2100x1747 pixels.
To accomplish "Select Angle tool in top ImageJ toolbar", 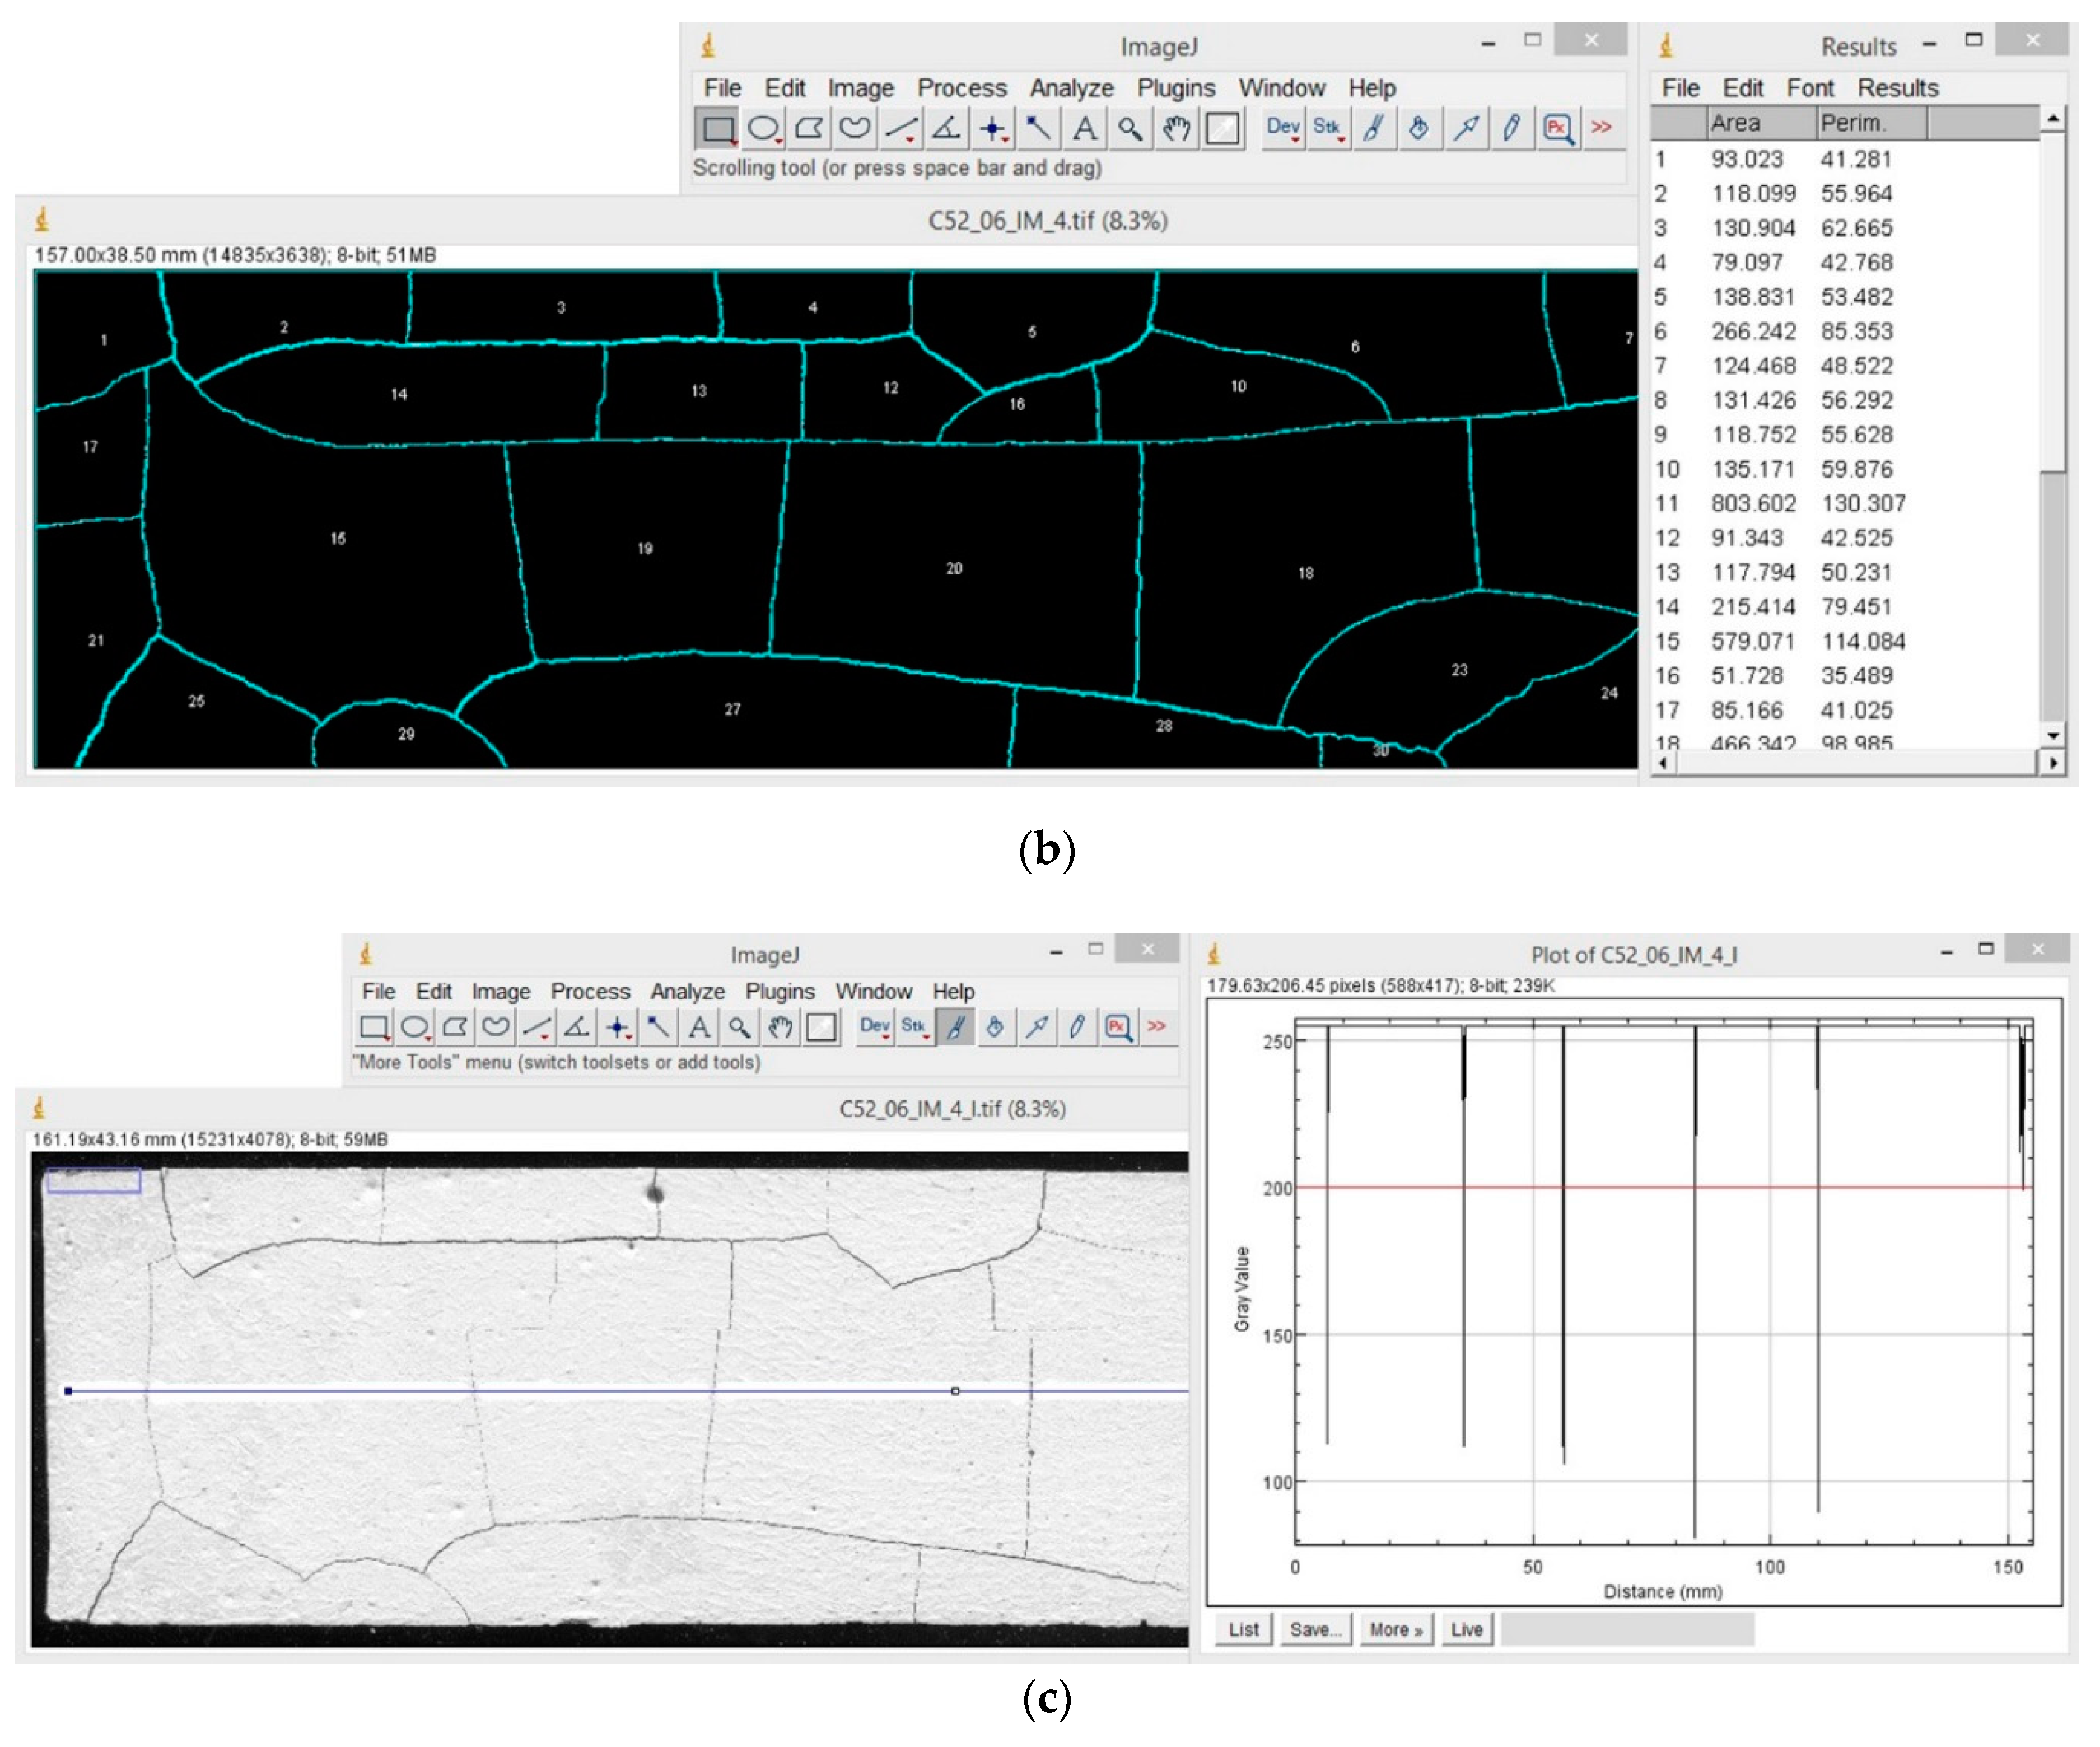I will coord(947,128).
